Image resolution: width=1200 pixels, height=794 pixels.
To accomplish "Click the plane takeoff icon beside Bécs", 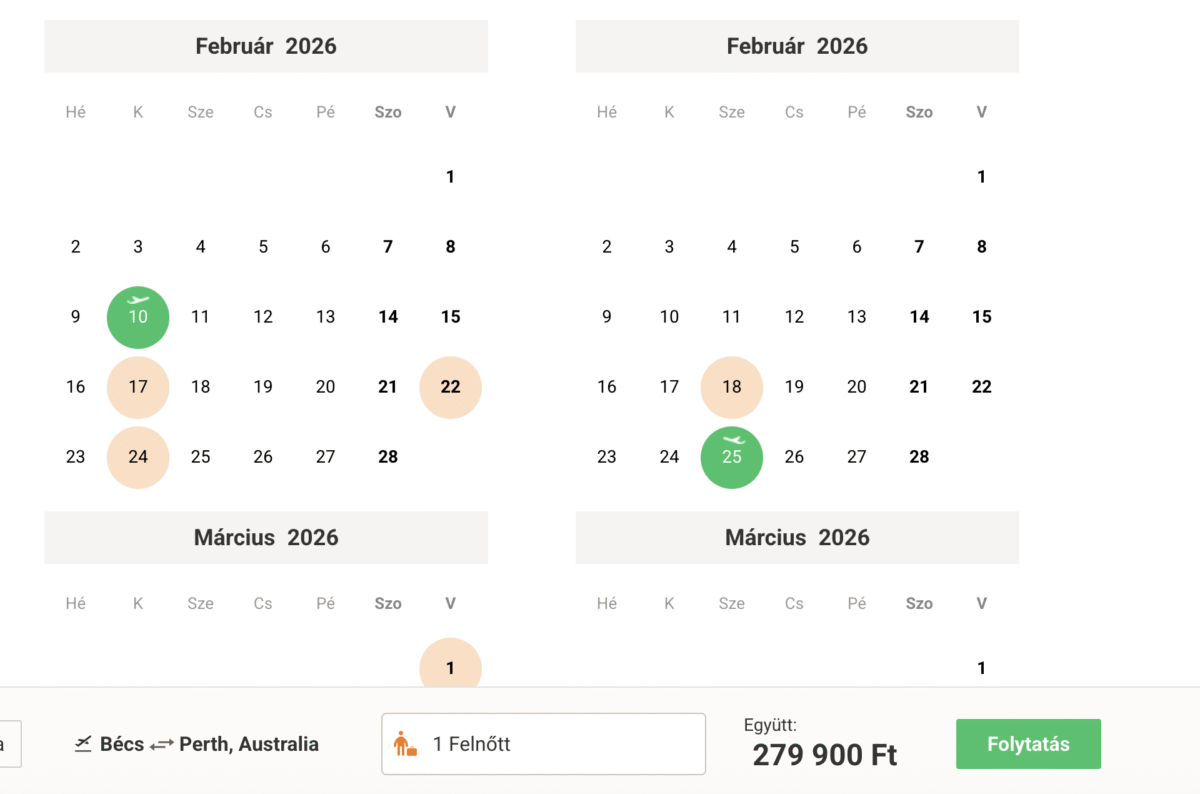I will [x=83, y=744].
